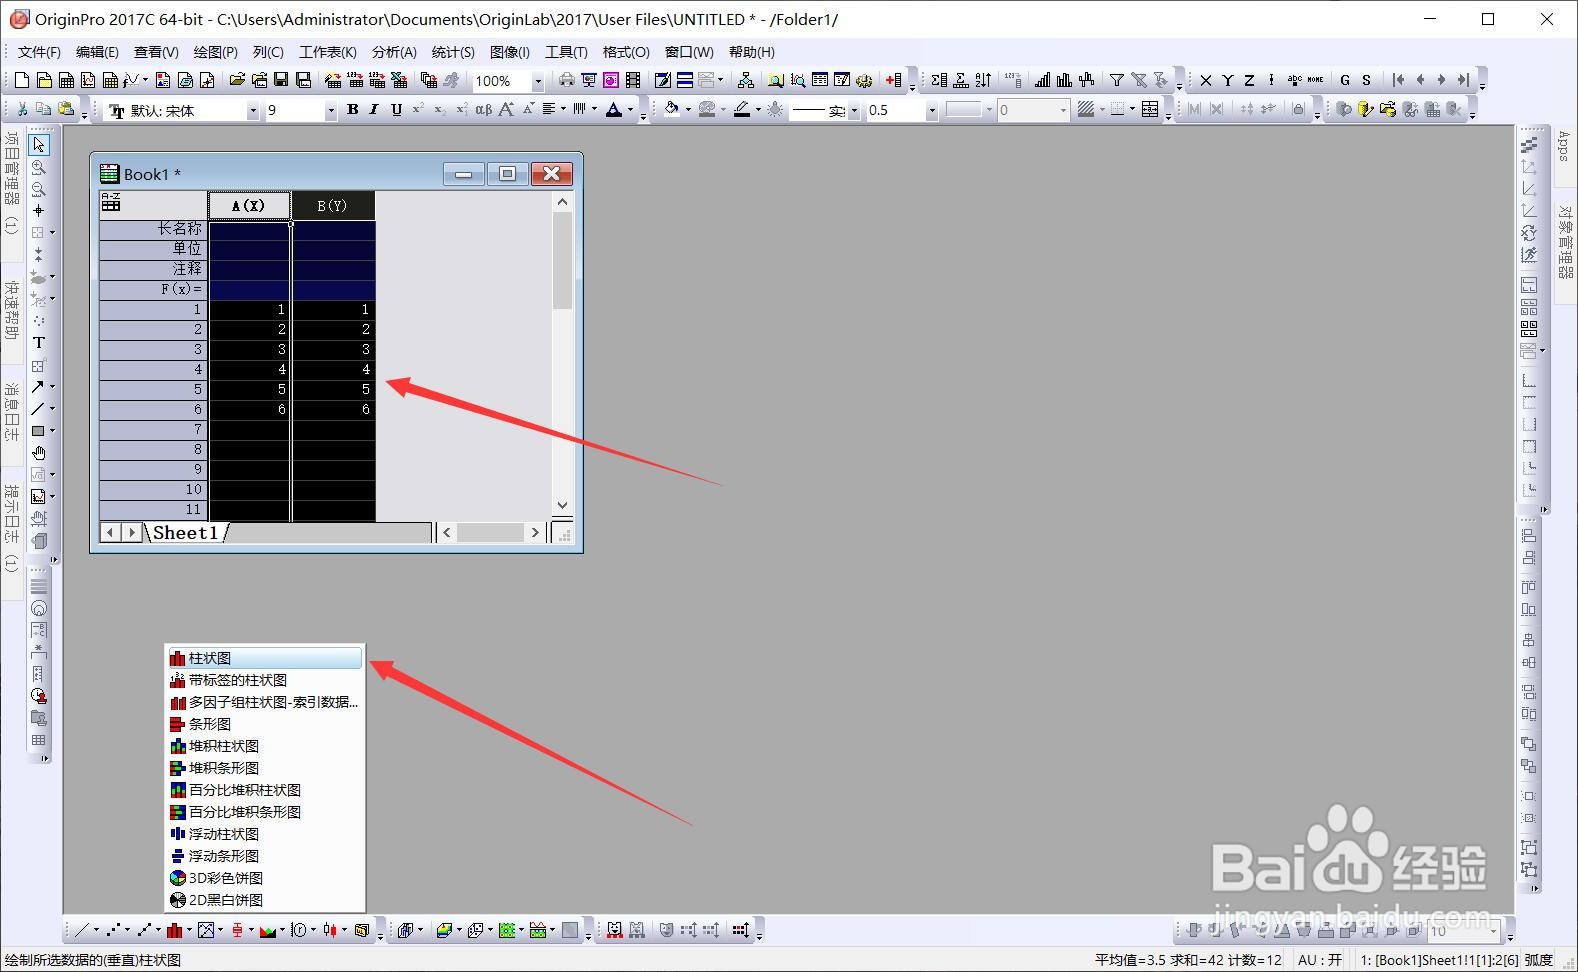The height and width of the screenshot is (972, 1578).
Task: Click the A(X) column header
Action: tap(249, 206)
